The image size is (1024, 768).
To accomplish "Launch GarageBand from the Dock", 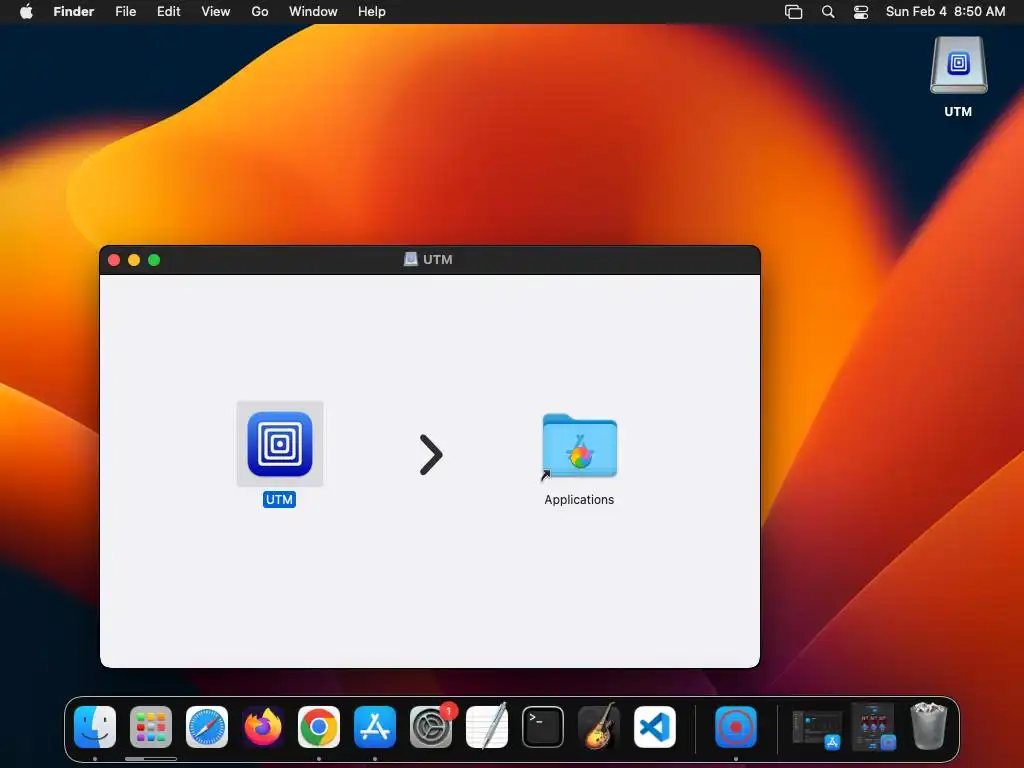I will tap(599, 727).
